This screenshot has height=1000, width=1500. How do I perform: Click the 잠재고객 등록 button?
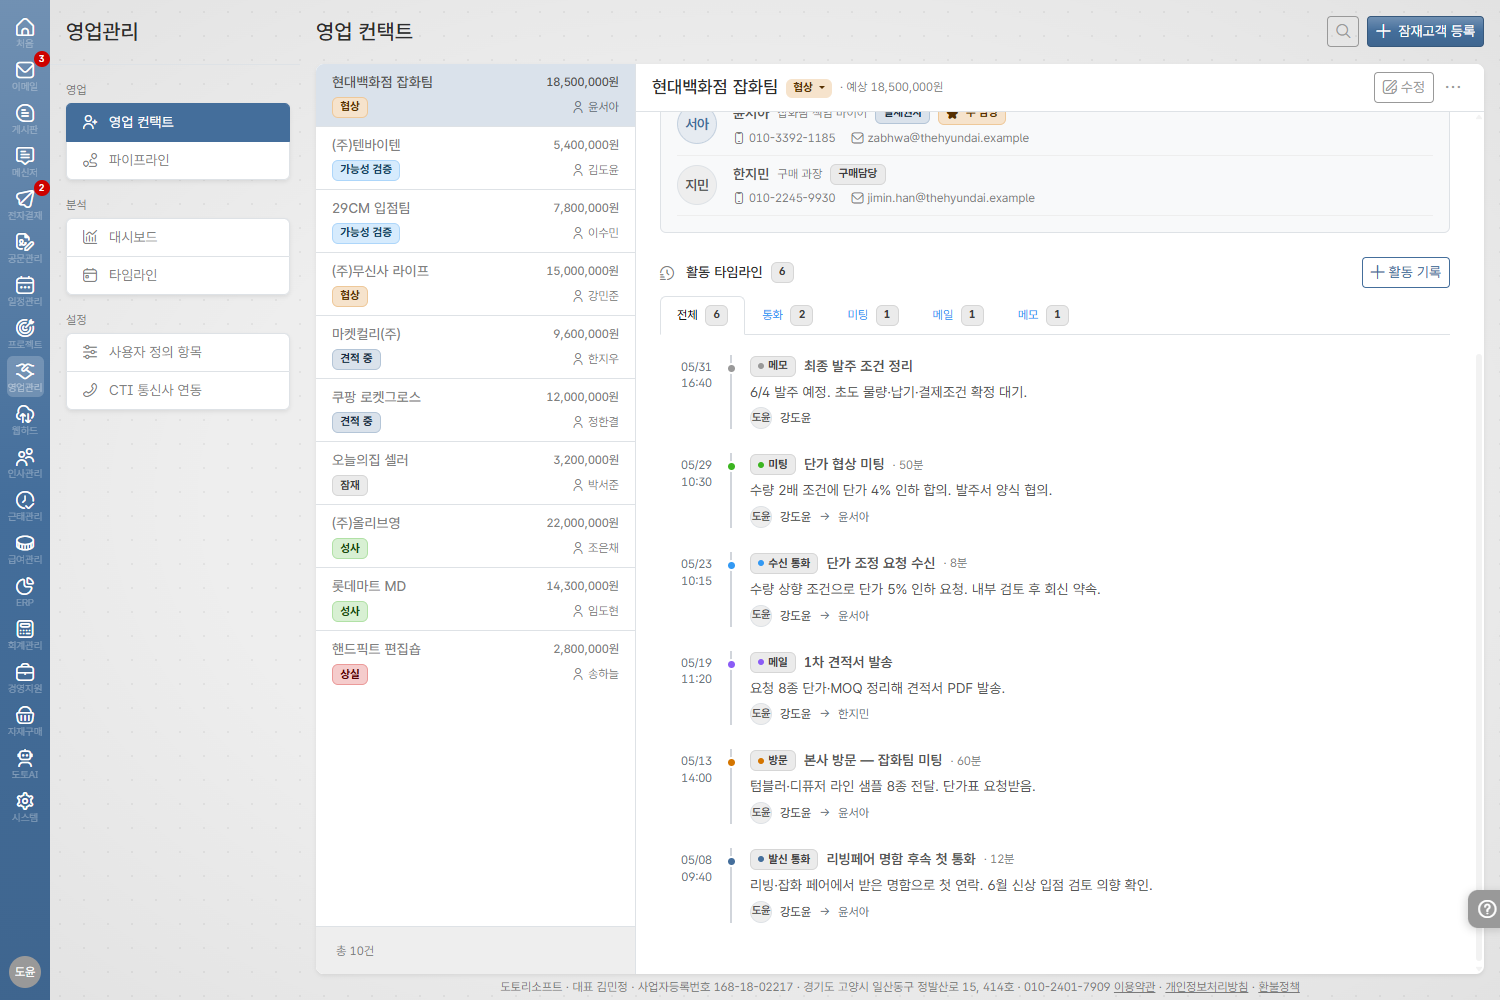click(1425, 31)
